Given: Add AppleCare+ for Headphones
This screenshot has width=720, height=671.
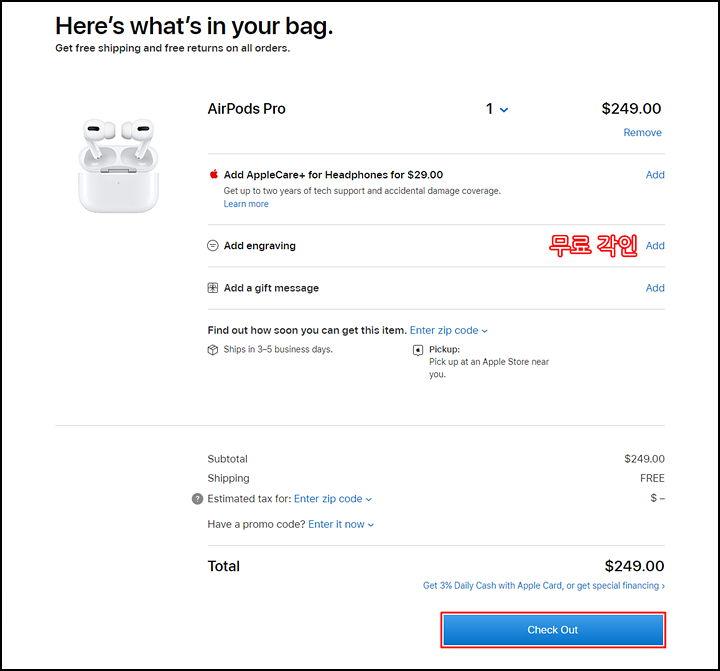Looking at the screenshot, I should (655, 175).
